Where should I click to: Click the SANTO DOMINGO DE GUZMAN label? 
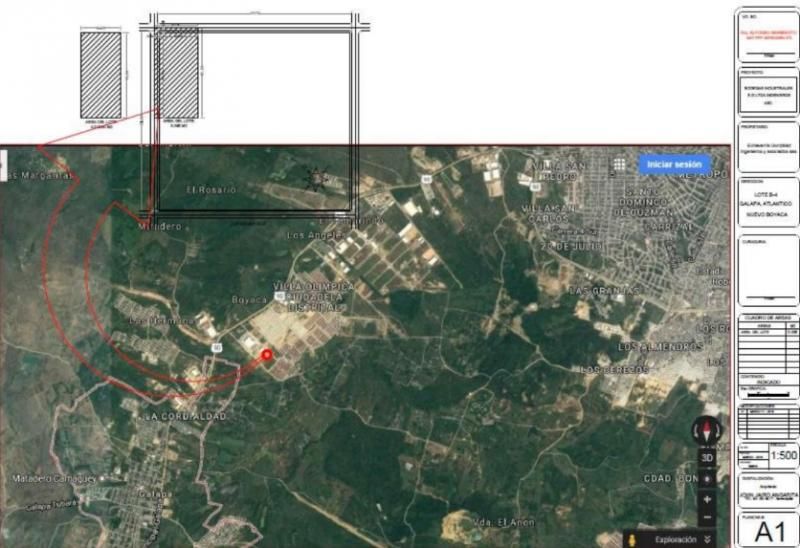[642, 202]
